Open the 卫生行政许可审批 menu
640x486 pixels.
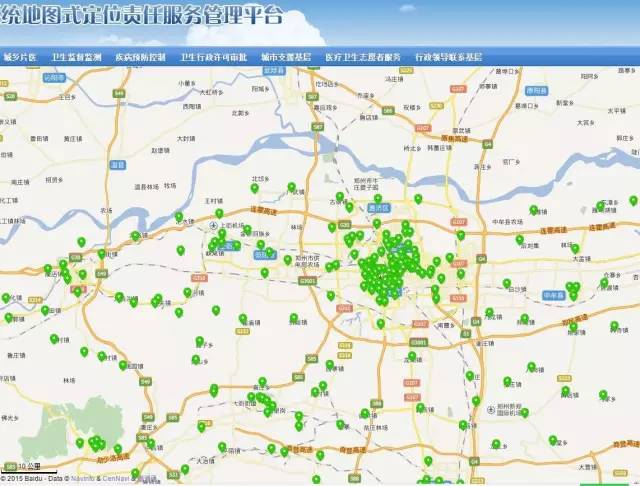pyautogui.click(x=214, y=57)
